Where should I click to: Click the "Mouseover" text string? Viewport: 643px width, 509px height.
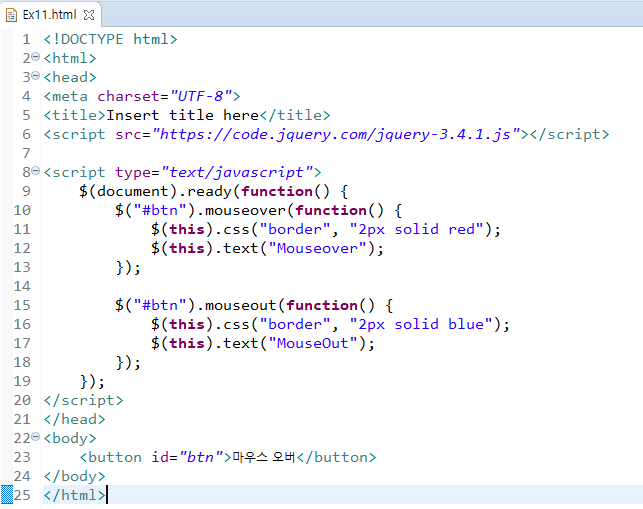click(317, 249)
